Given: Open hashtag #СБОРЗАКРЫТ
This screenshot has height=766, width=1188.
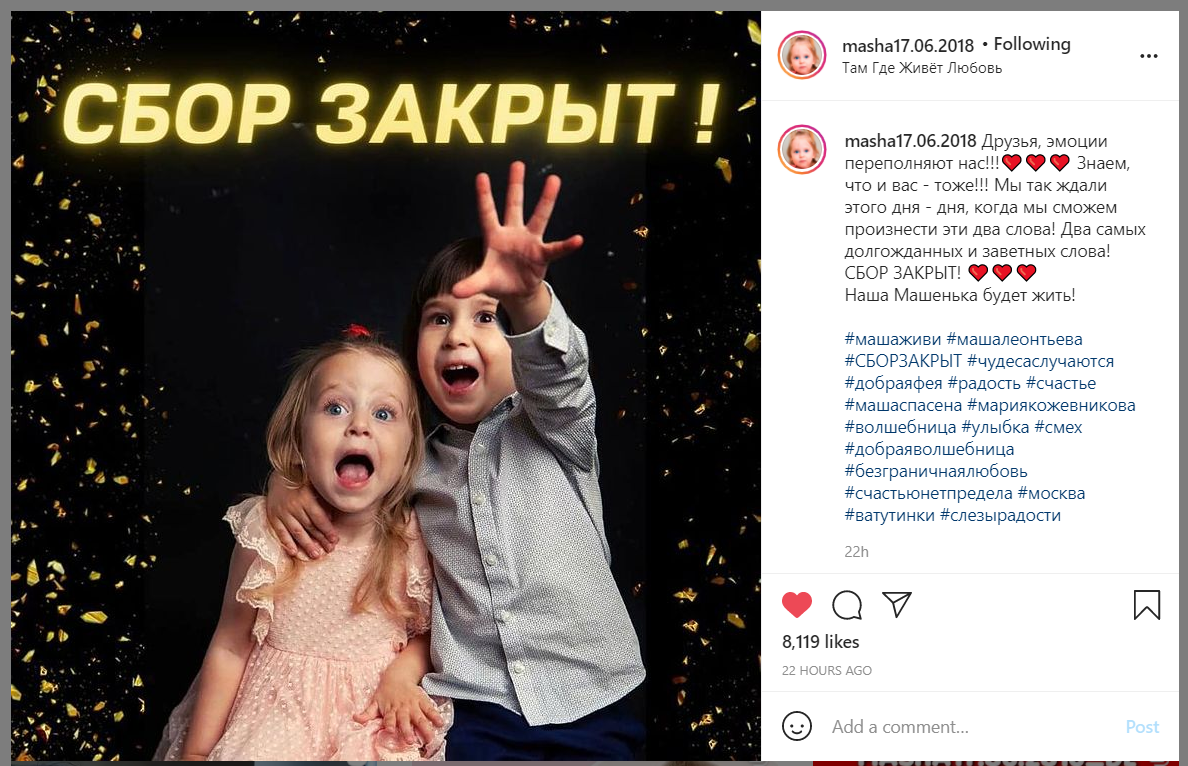Looking at the screenshot, I should [903, 361].
